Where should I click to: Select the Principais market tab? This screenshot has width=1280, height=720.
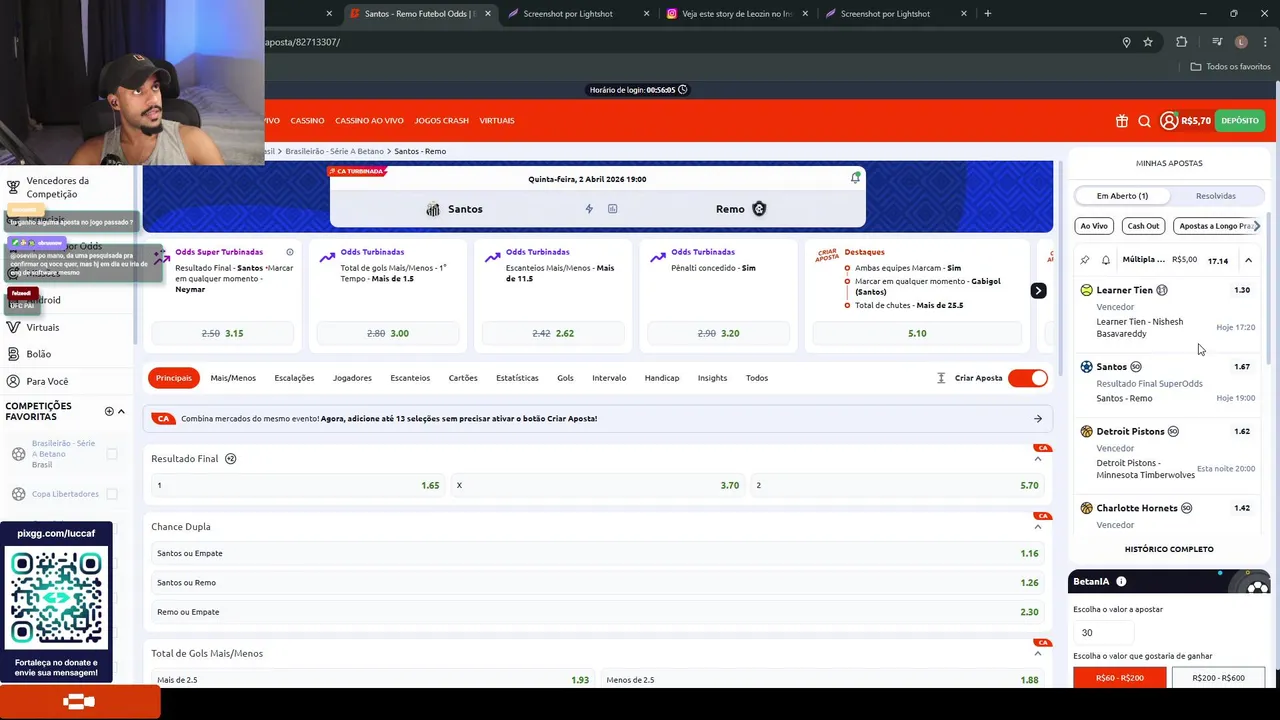pyautogui.click(x=173, y=378)
